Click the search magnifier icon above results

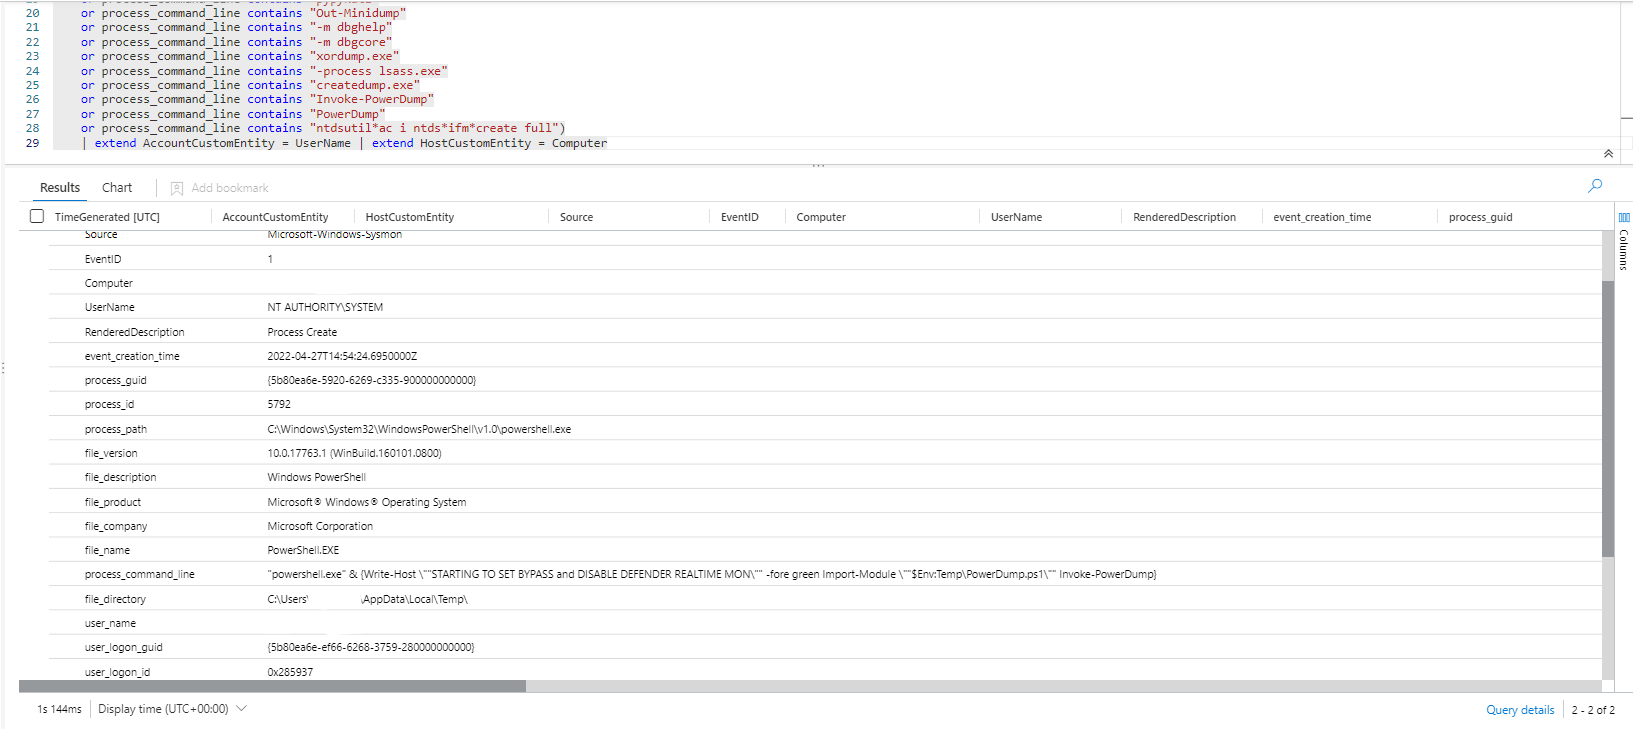[1595, 186]
